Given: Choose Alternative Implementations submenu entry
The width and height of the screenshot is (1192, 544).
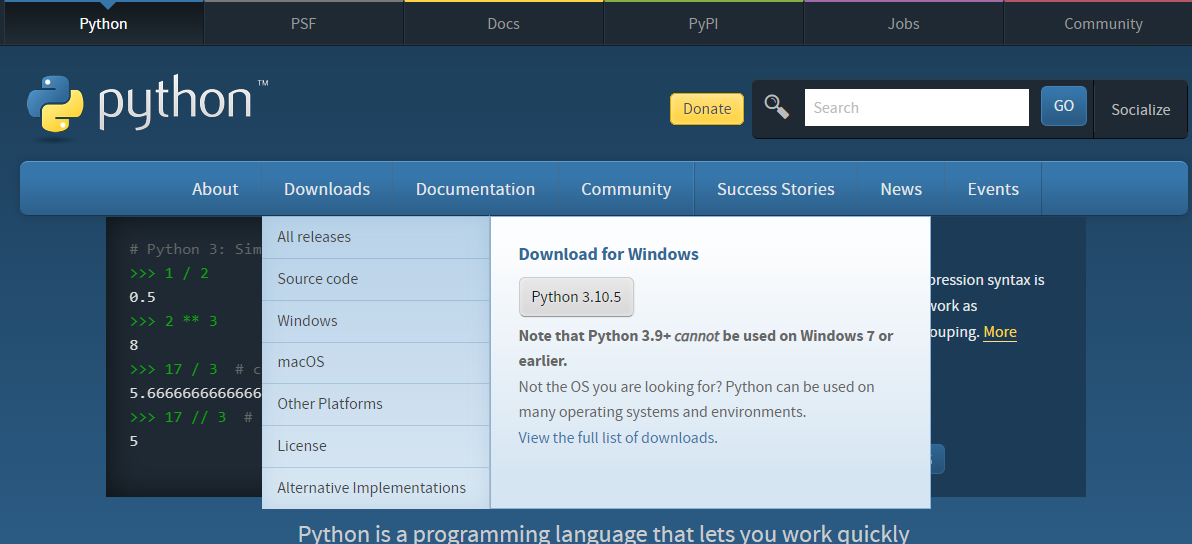Looking at the screenshot, I should click(x=376, y=488).
